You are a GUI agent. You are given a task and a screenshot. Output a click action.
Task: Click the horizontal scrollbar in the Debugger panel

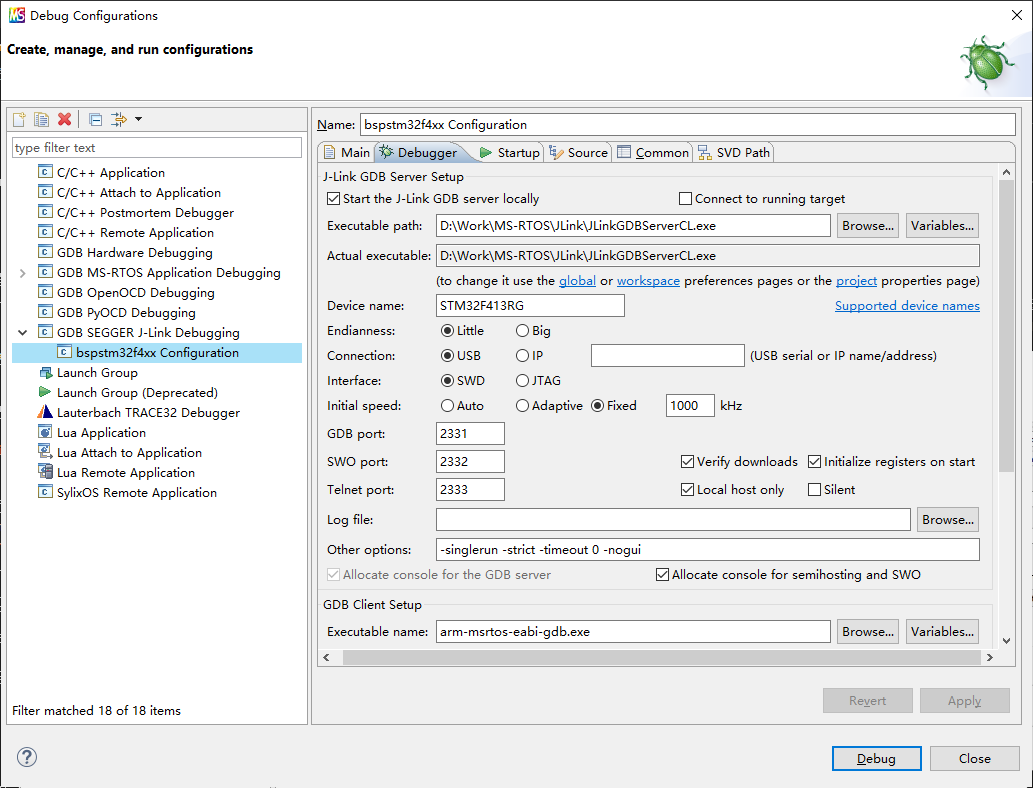650,657
